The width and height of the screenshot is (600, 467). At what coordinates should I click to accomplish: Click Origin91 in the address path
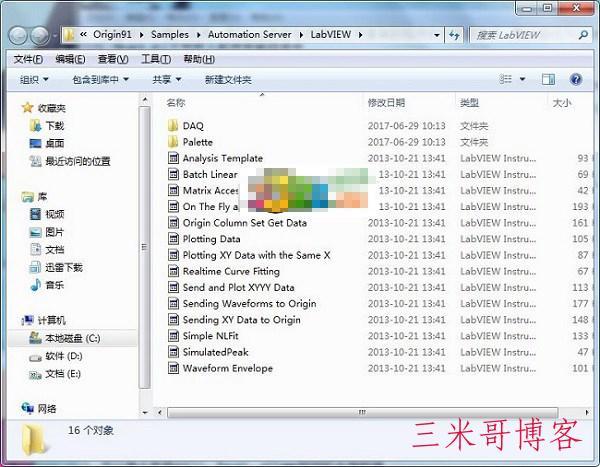(x=112, y=35)
